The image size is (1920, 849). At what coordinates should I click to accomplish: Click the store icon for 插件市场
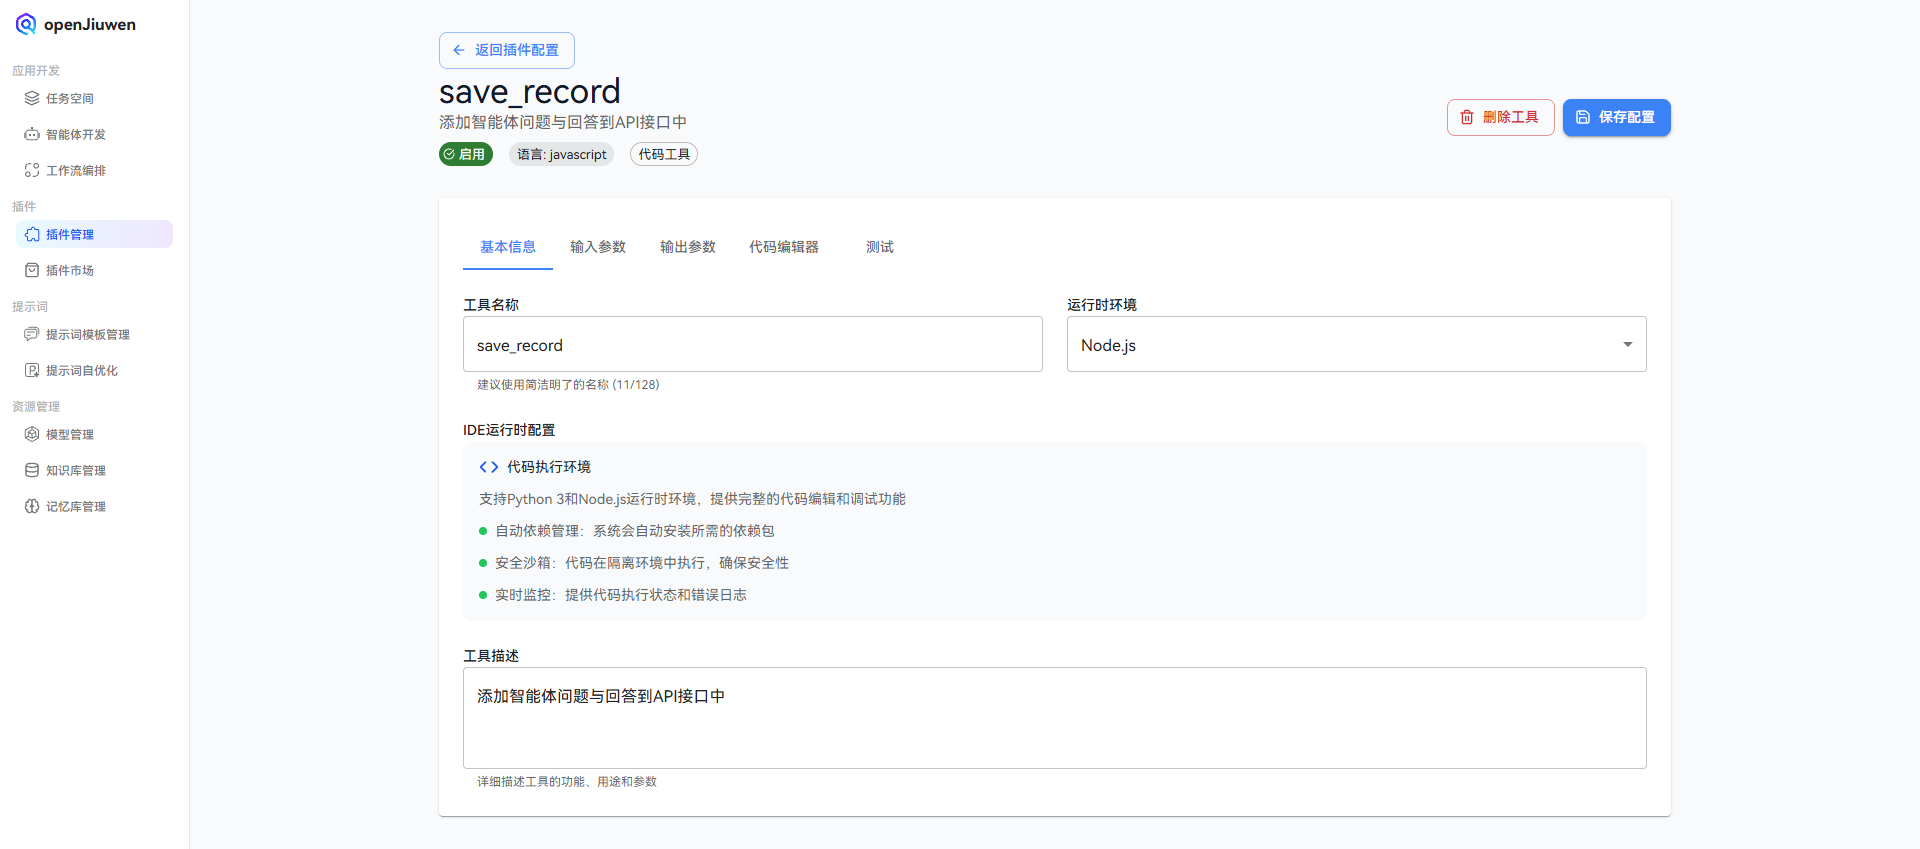coord(32,270)
